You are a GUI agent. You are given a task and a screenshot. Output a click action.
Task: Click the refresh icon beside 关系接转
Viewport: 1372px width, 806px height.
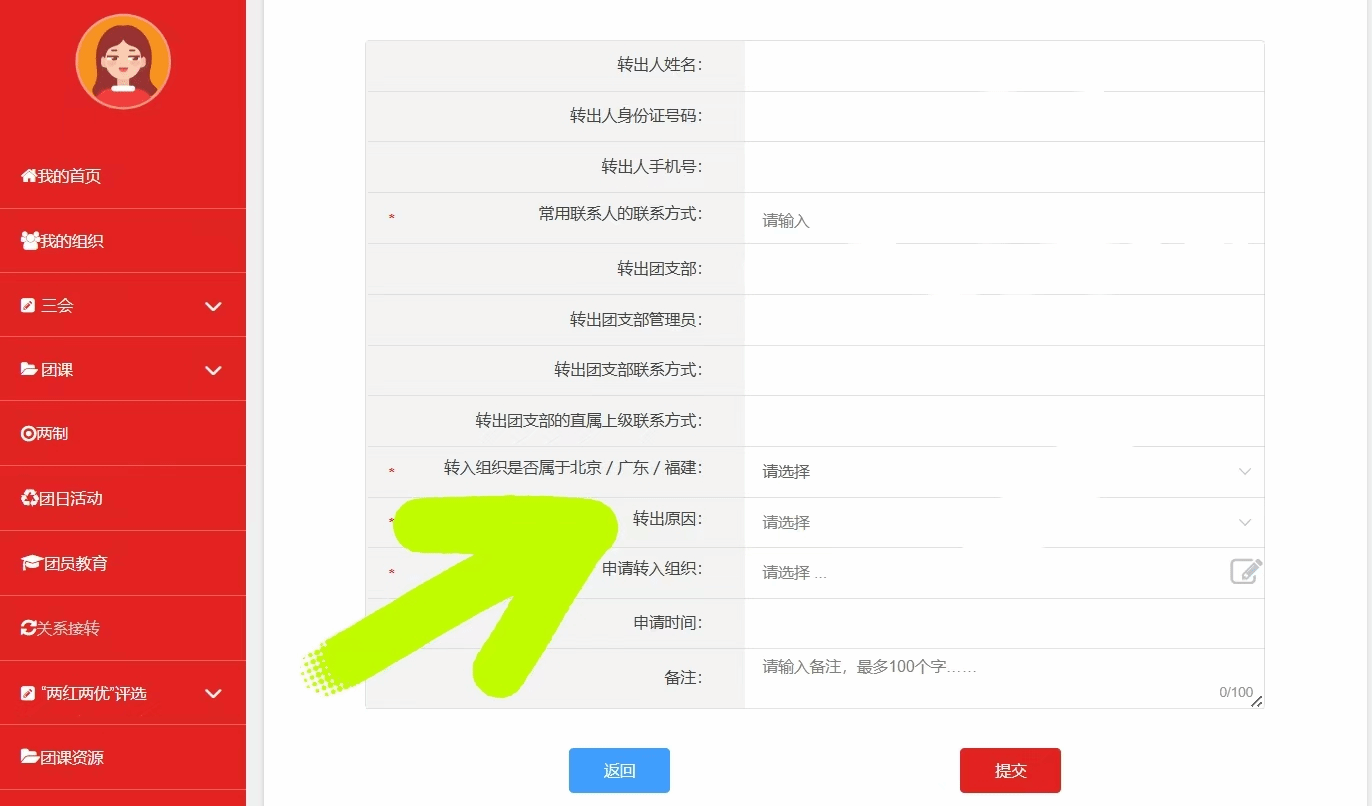29,628
